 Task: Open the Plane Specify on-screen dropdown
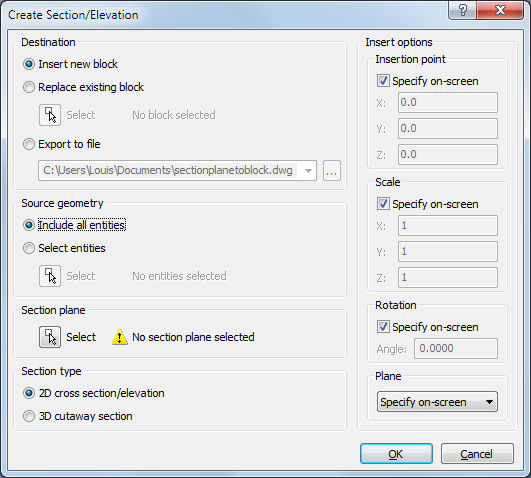[437, 402]
